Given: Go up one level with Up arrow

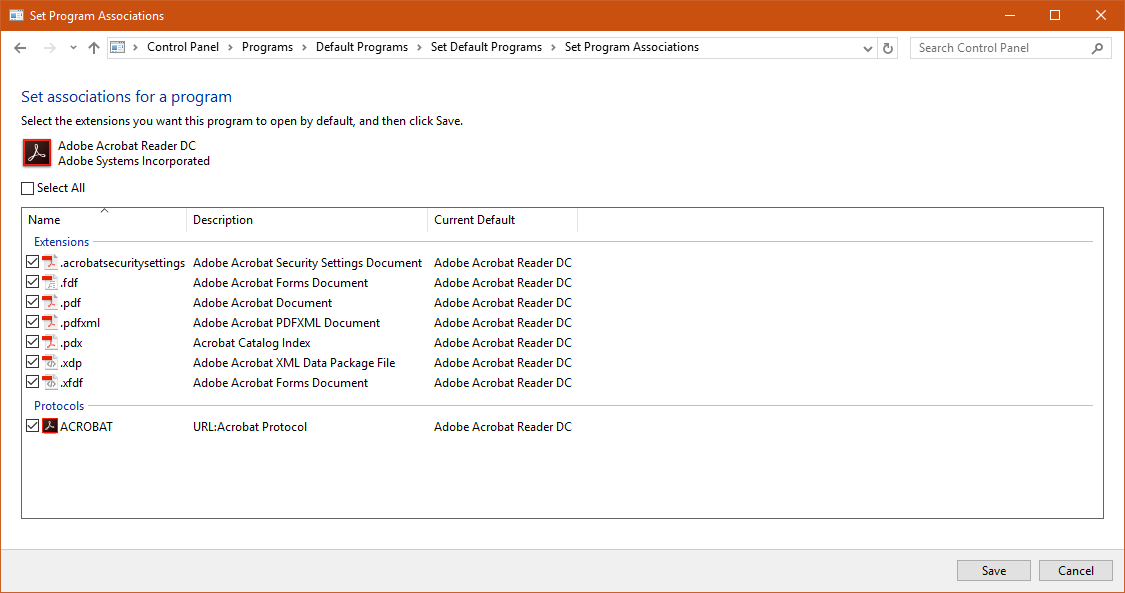Looking at the screenshot, I should click(94, 48).
